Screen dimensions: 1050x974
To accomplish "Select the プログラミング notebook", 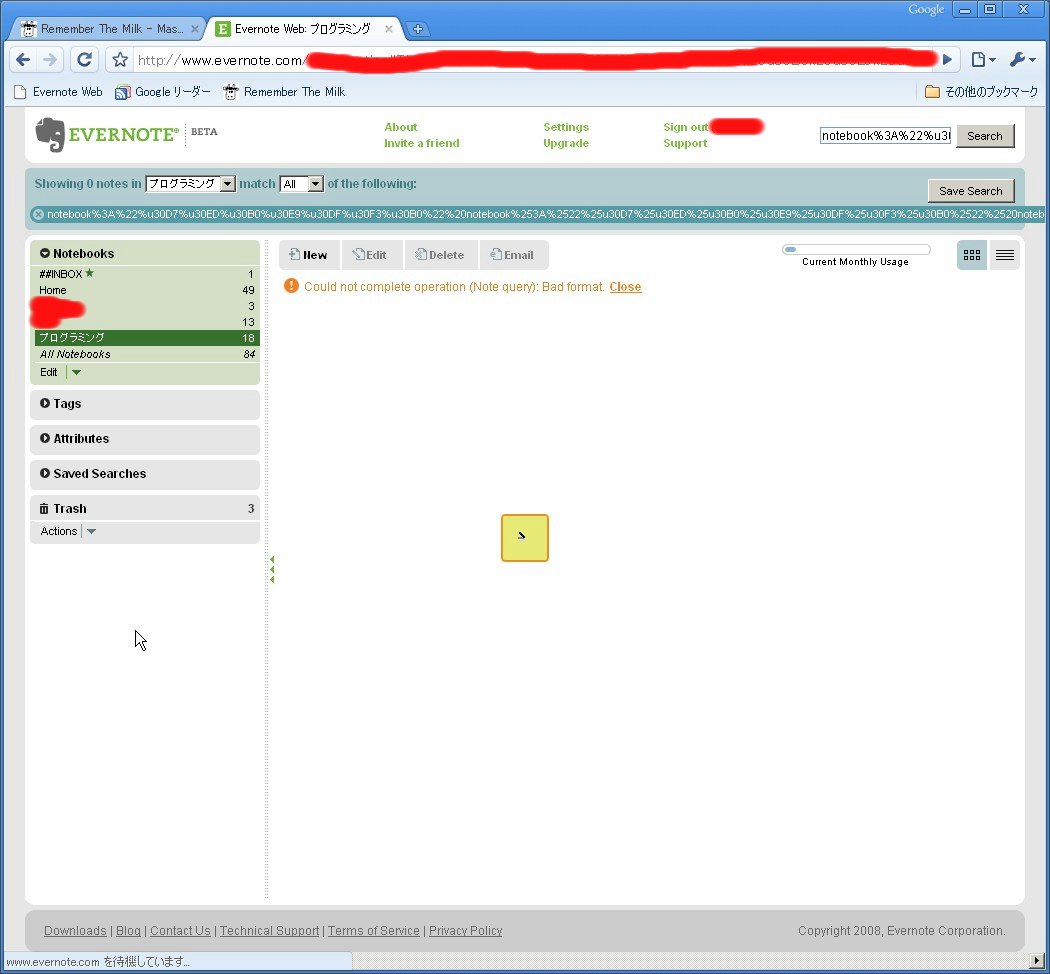I will click(147, 338).
